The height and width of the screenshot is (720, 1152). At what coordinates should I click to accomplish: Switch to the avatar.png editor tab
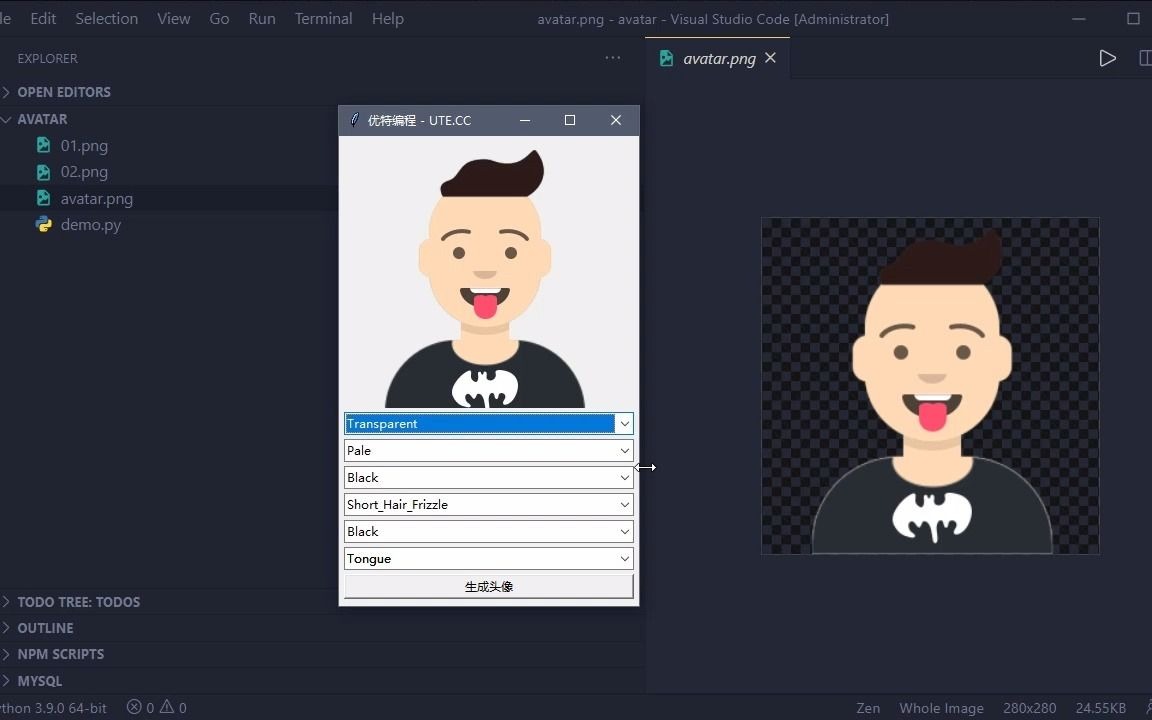pos(718,58)
